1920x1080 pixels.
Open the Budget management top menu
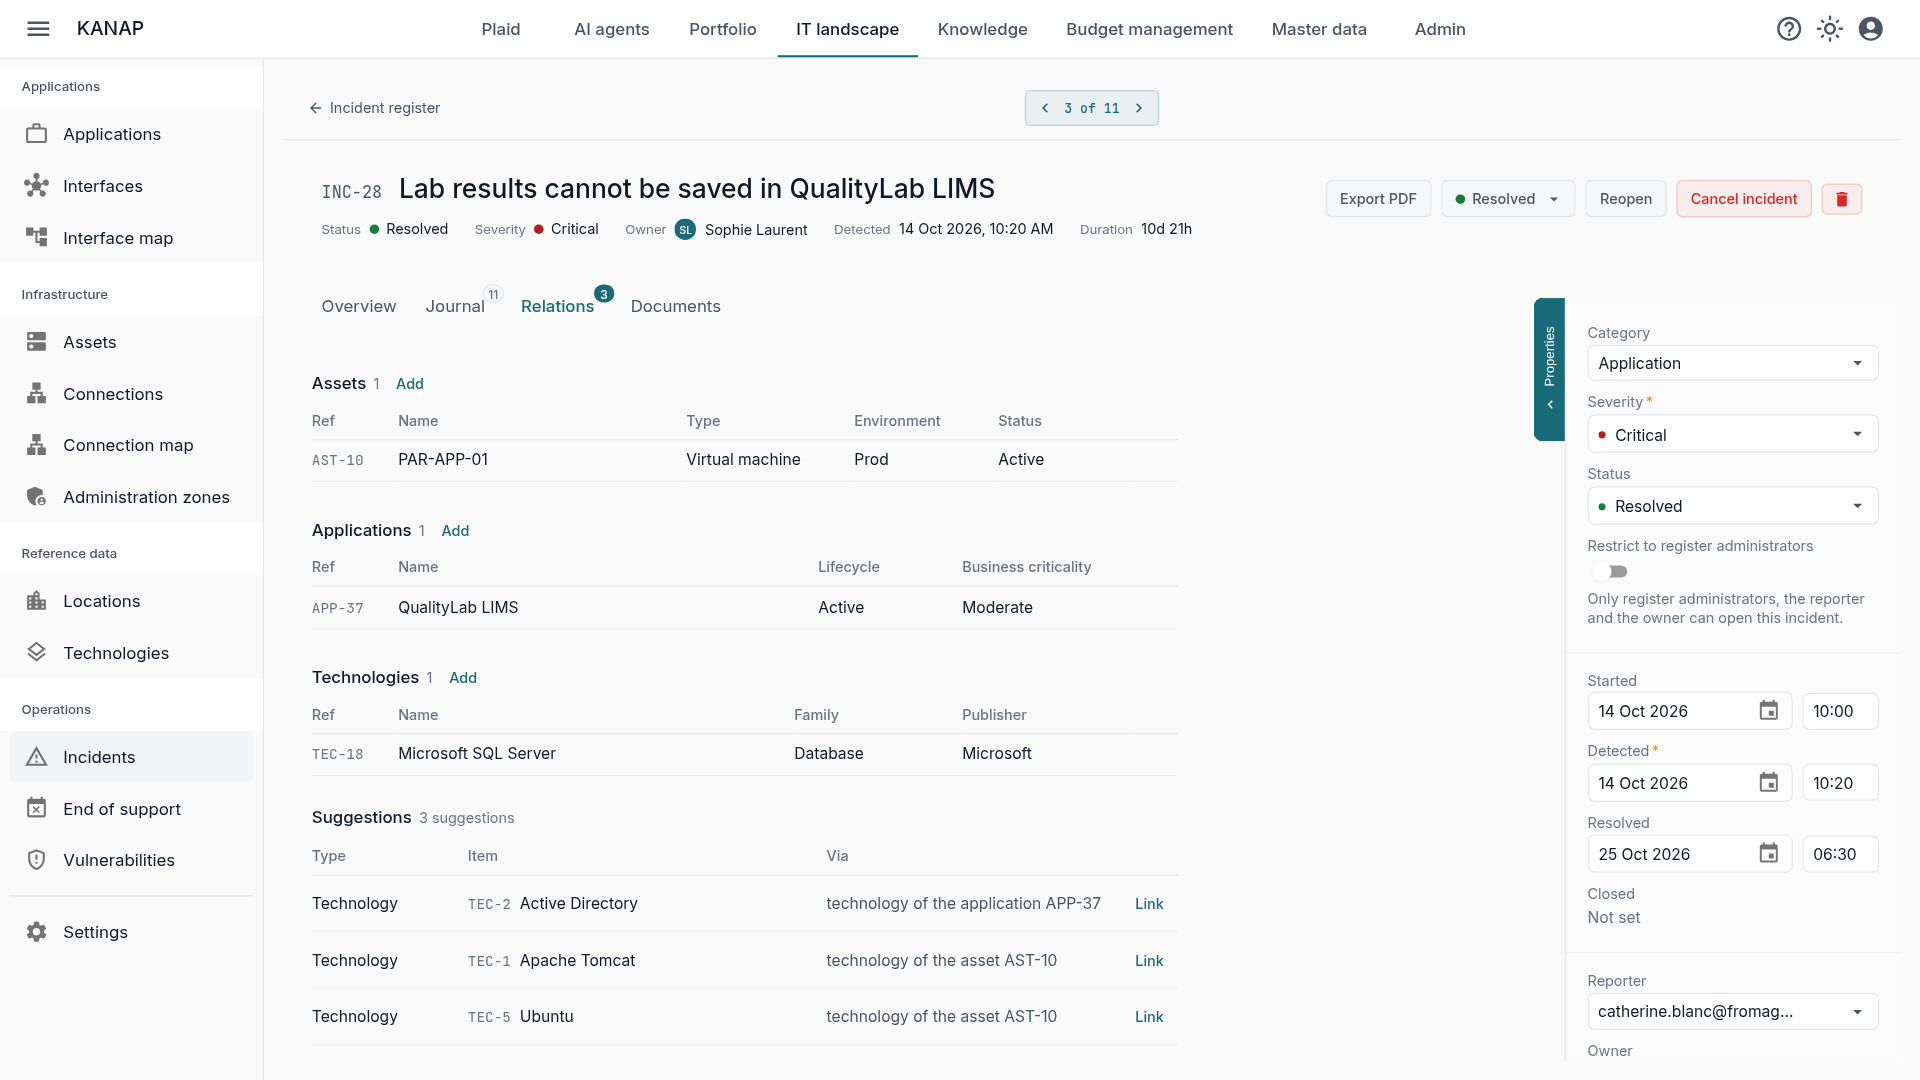[1149, 29]
